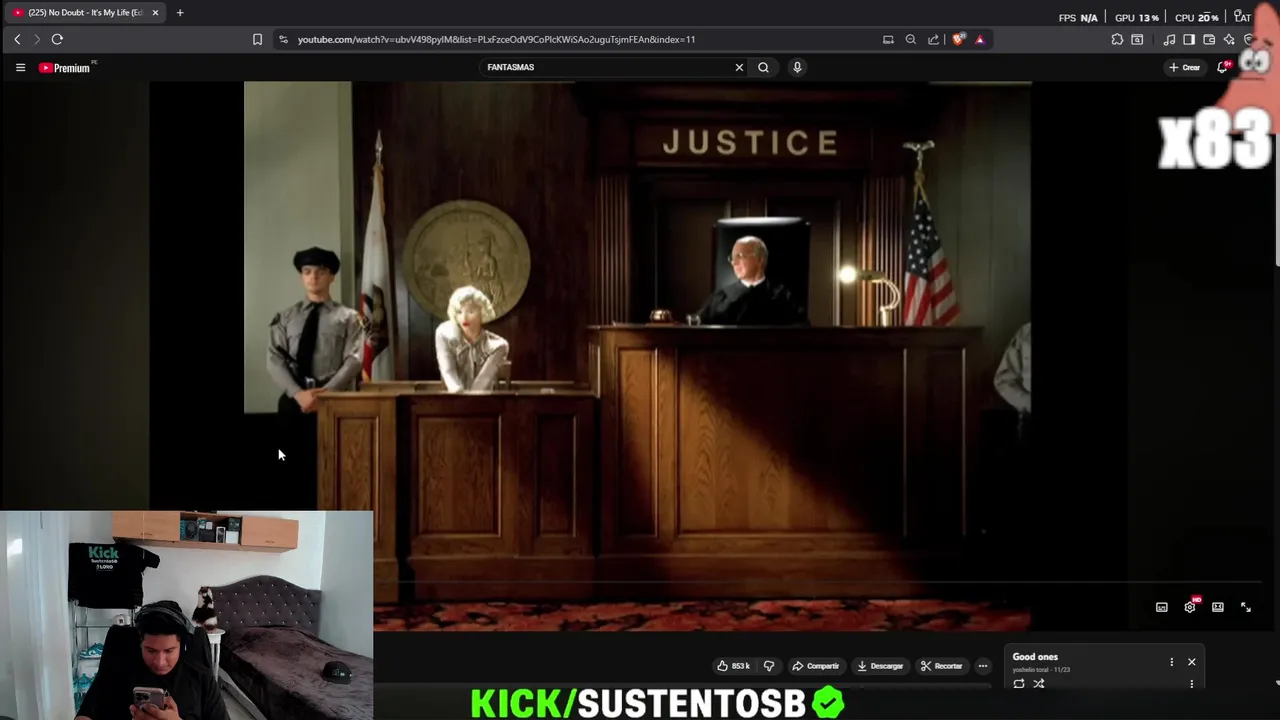Go to YouTube Premium home logo
The width and height of the screenshot is (1280, 720).
(65, 67)
